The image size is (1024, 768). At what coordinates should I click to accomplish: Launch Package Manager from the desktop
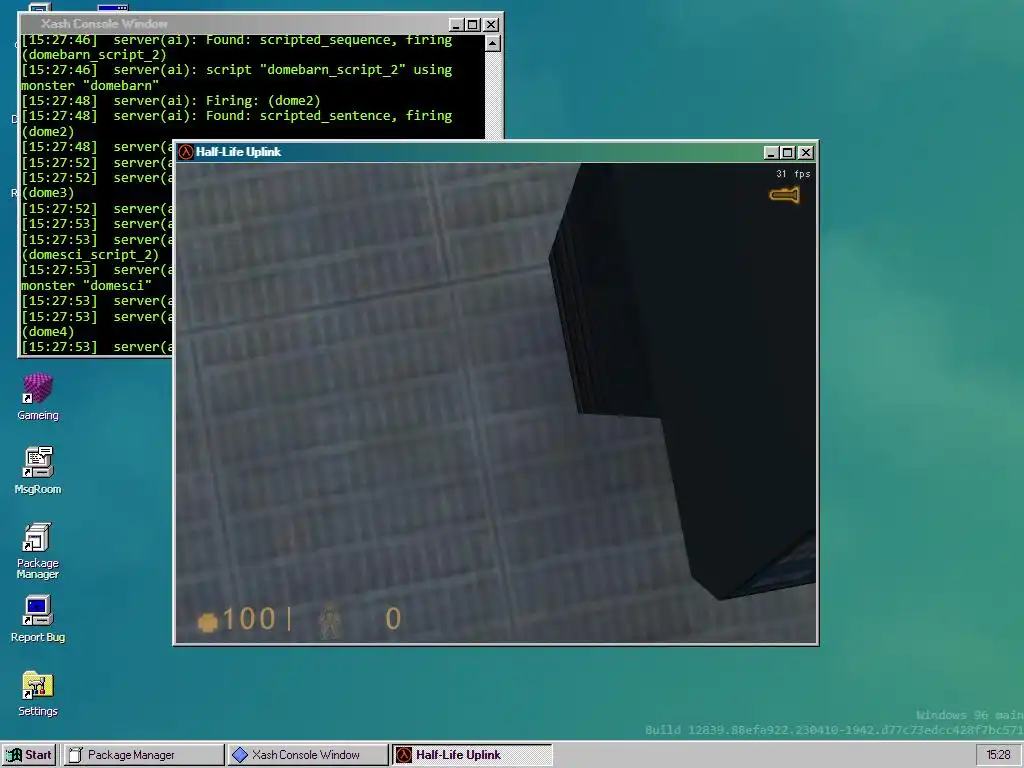pyautogui.click(x=37, y=551)
